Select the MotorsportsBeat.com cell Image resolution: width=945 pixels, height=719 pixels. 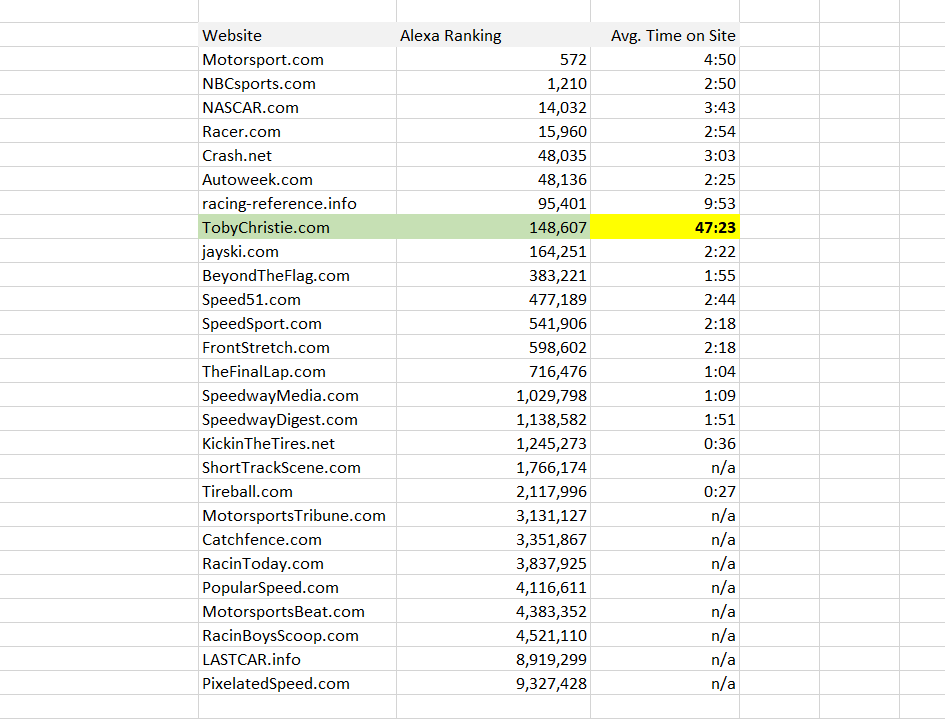tap(297, 612)
